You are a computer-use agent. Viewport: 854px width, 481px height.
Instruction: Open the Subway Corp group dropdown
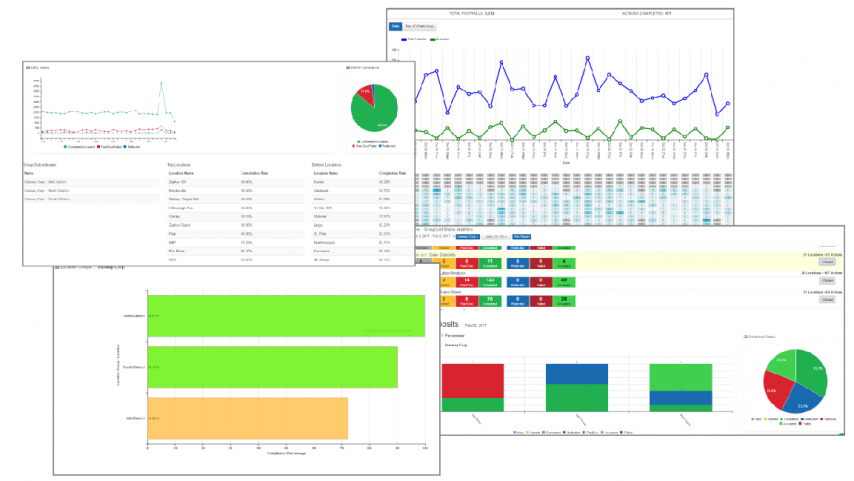click(x=468, y=236)
